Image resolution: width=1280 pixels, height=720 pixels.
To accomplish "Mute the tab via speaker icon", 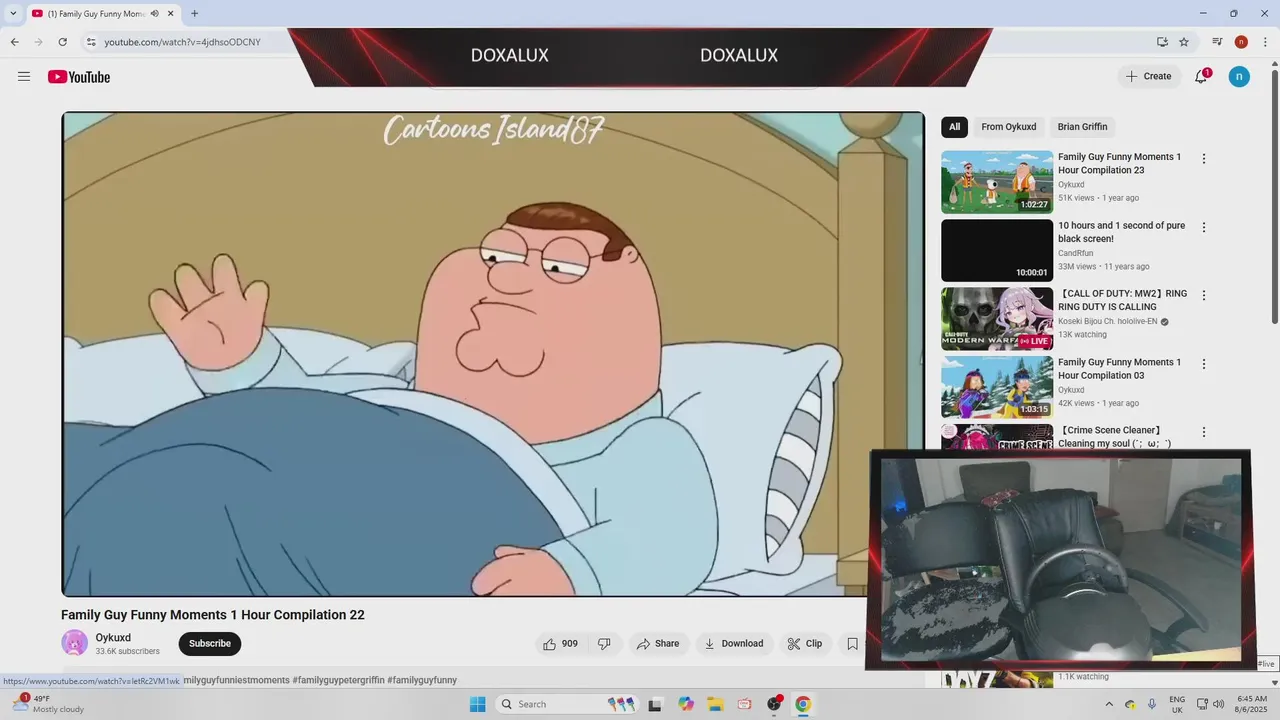I will 155,14.
